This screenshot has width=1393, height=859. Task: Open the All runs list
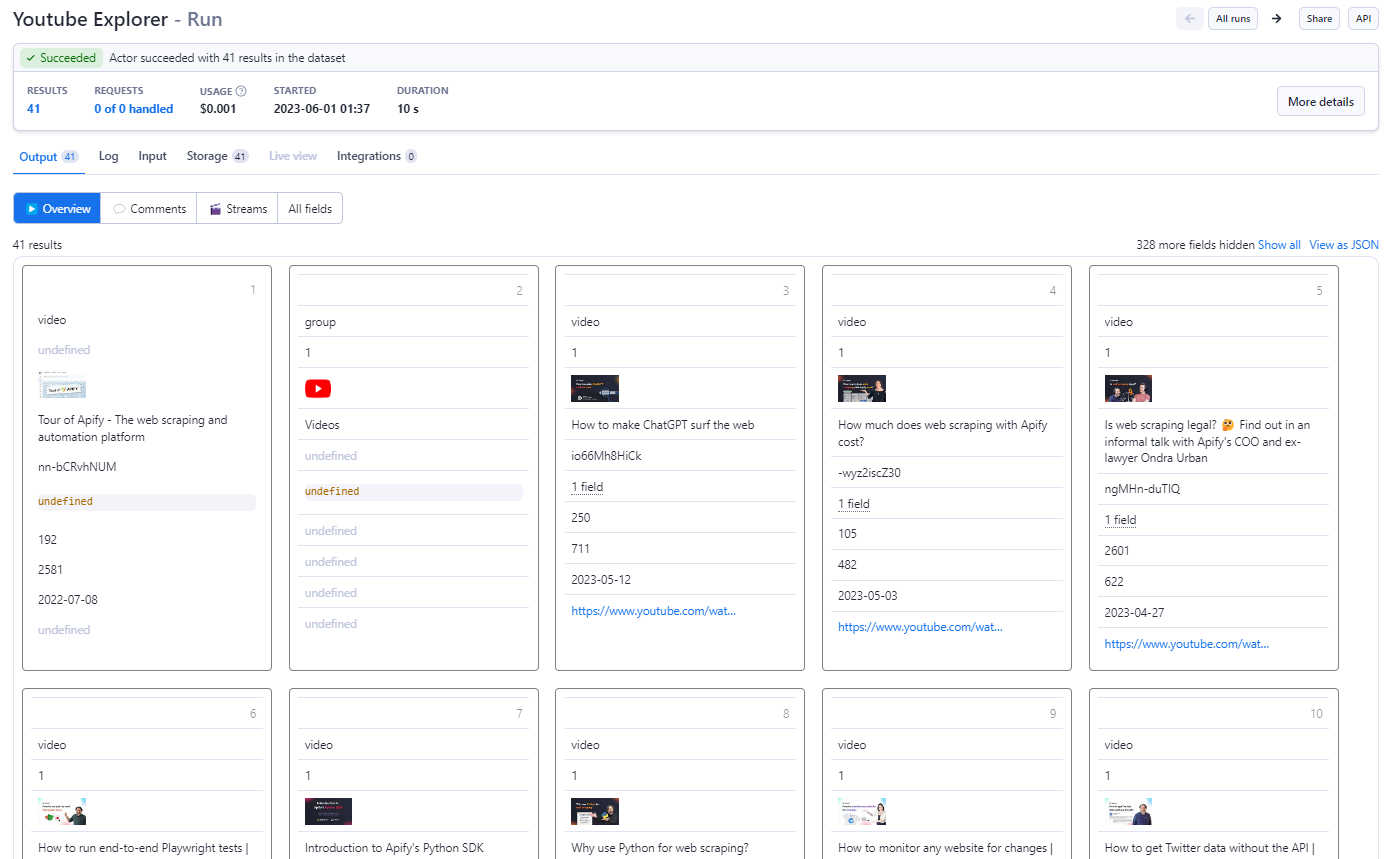click(1233, 19)
